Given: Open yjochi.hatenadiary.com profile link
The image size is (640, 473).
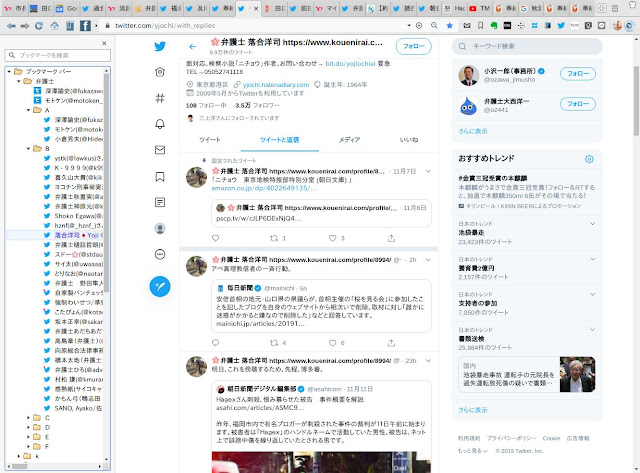Looking at the screenshot, I should pyautogui.click(x=276, y=85).
